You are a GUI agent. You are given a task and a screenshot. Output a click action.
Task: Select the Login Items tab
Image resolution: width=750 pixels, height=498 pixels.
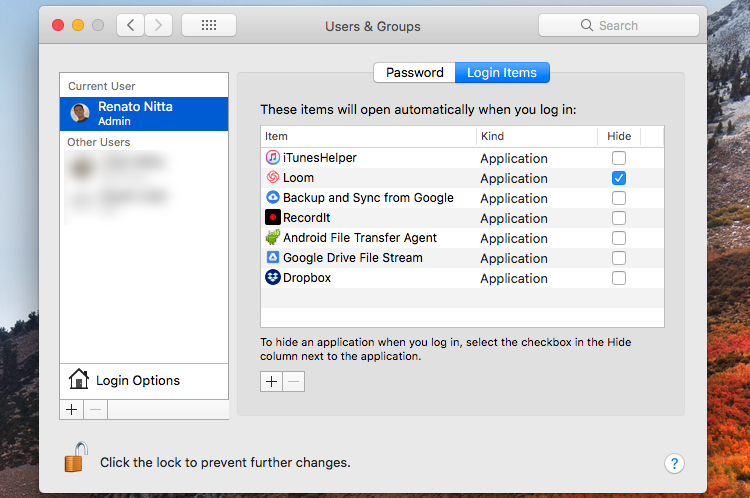coord(502,73)
